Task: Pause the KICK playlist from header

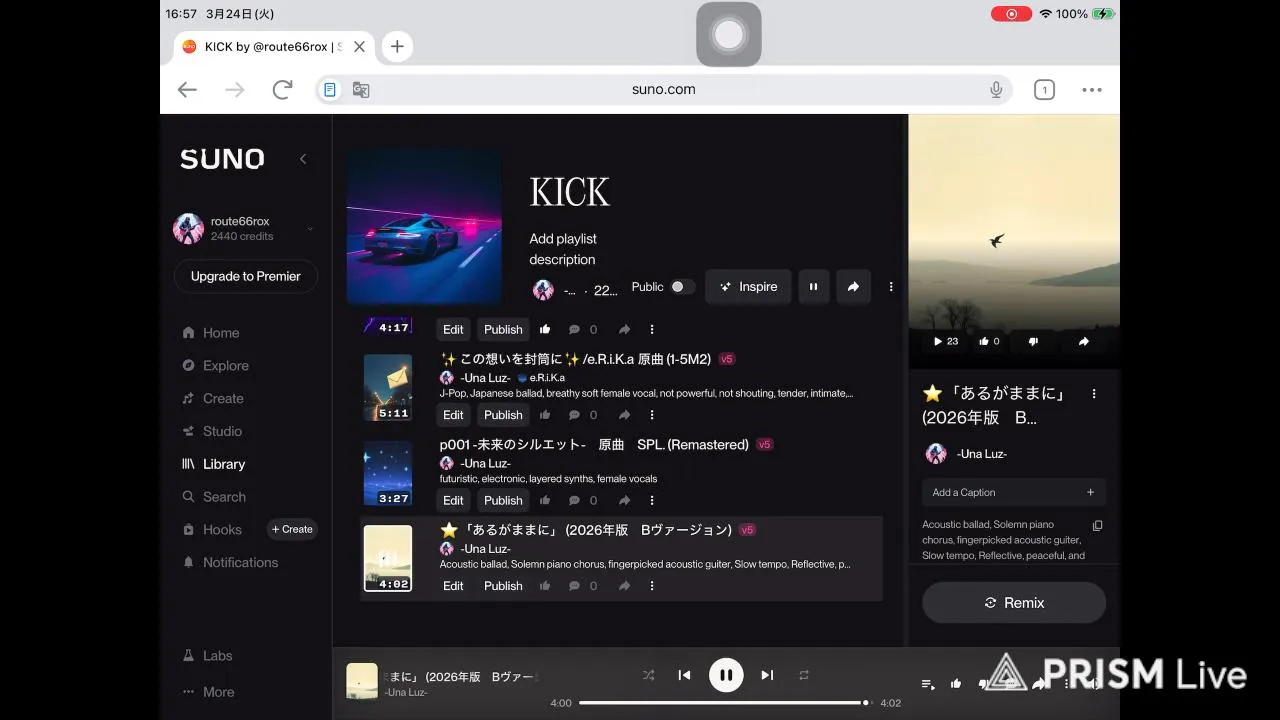Action: 813,287
